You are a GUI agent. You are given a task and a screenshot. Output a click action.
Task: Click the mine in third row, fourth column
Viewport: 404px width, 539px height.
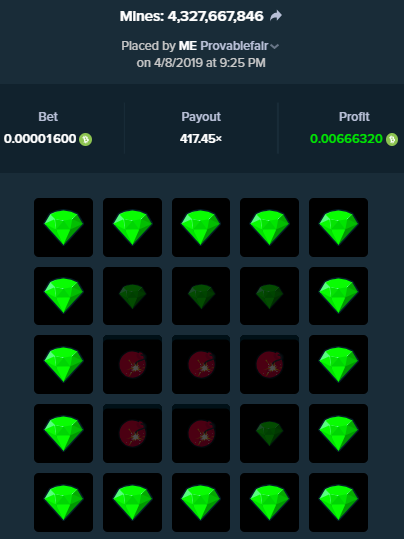pos(269,364)
